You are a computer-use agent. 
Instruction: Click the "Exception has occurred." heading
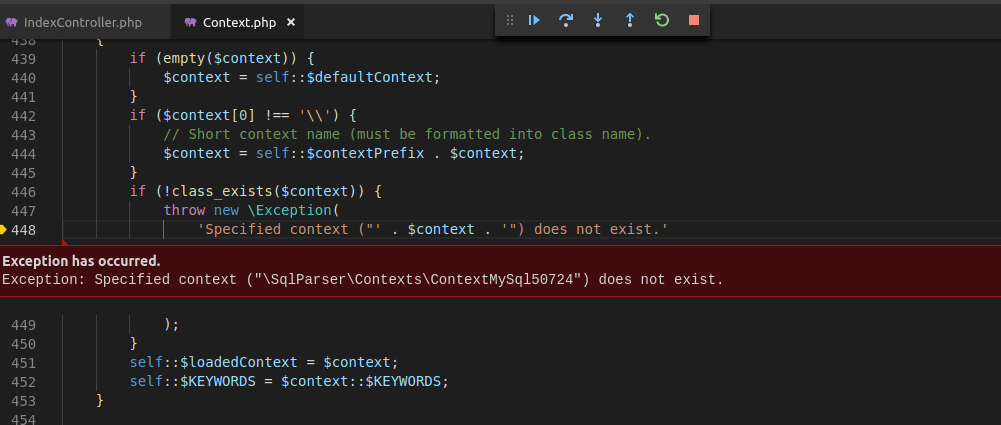[x=81, y=261]
